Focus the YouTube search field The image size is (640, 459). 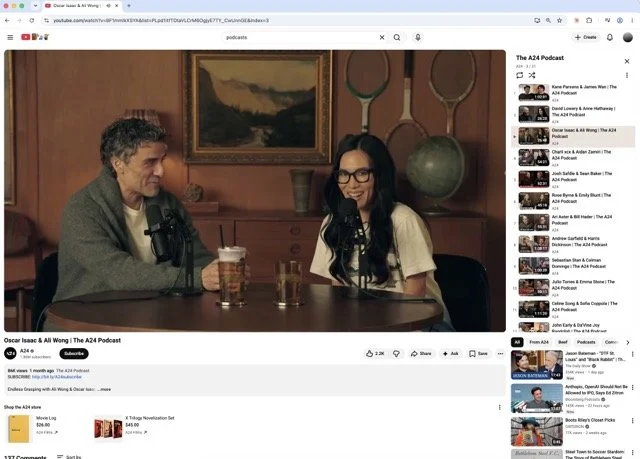300,37
